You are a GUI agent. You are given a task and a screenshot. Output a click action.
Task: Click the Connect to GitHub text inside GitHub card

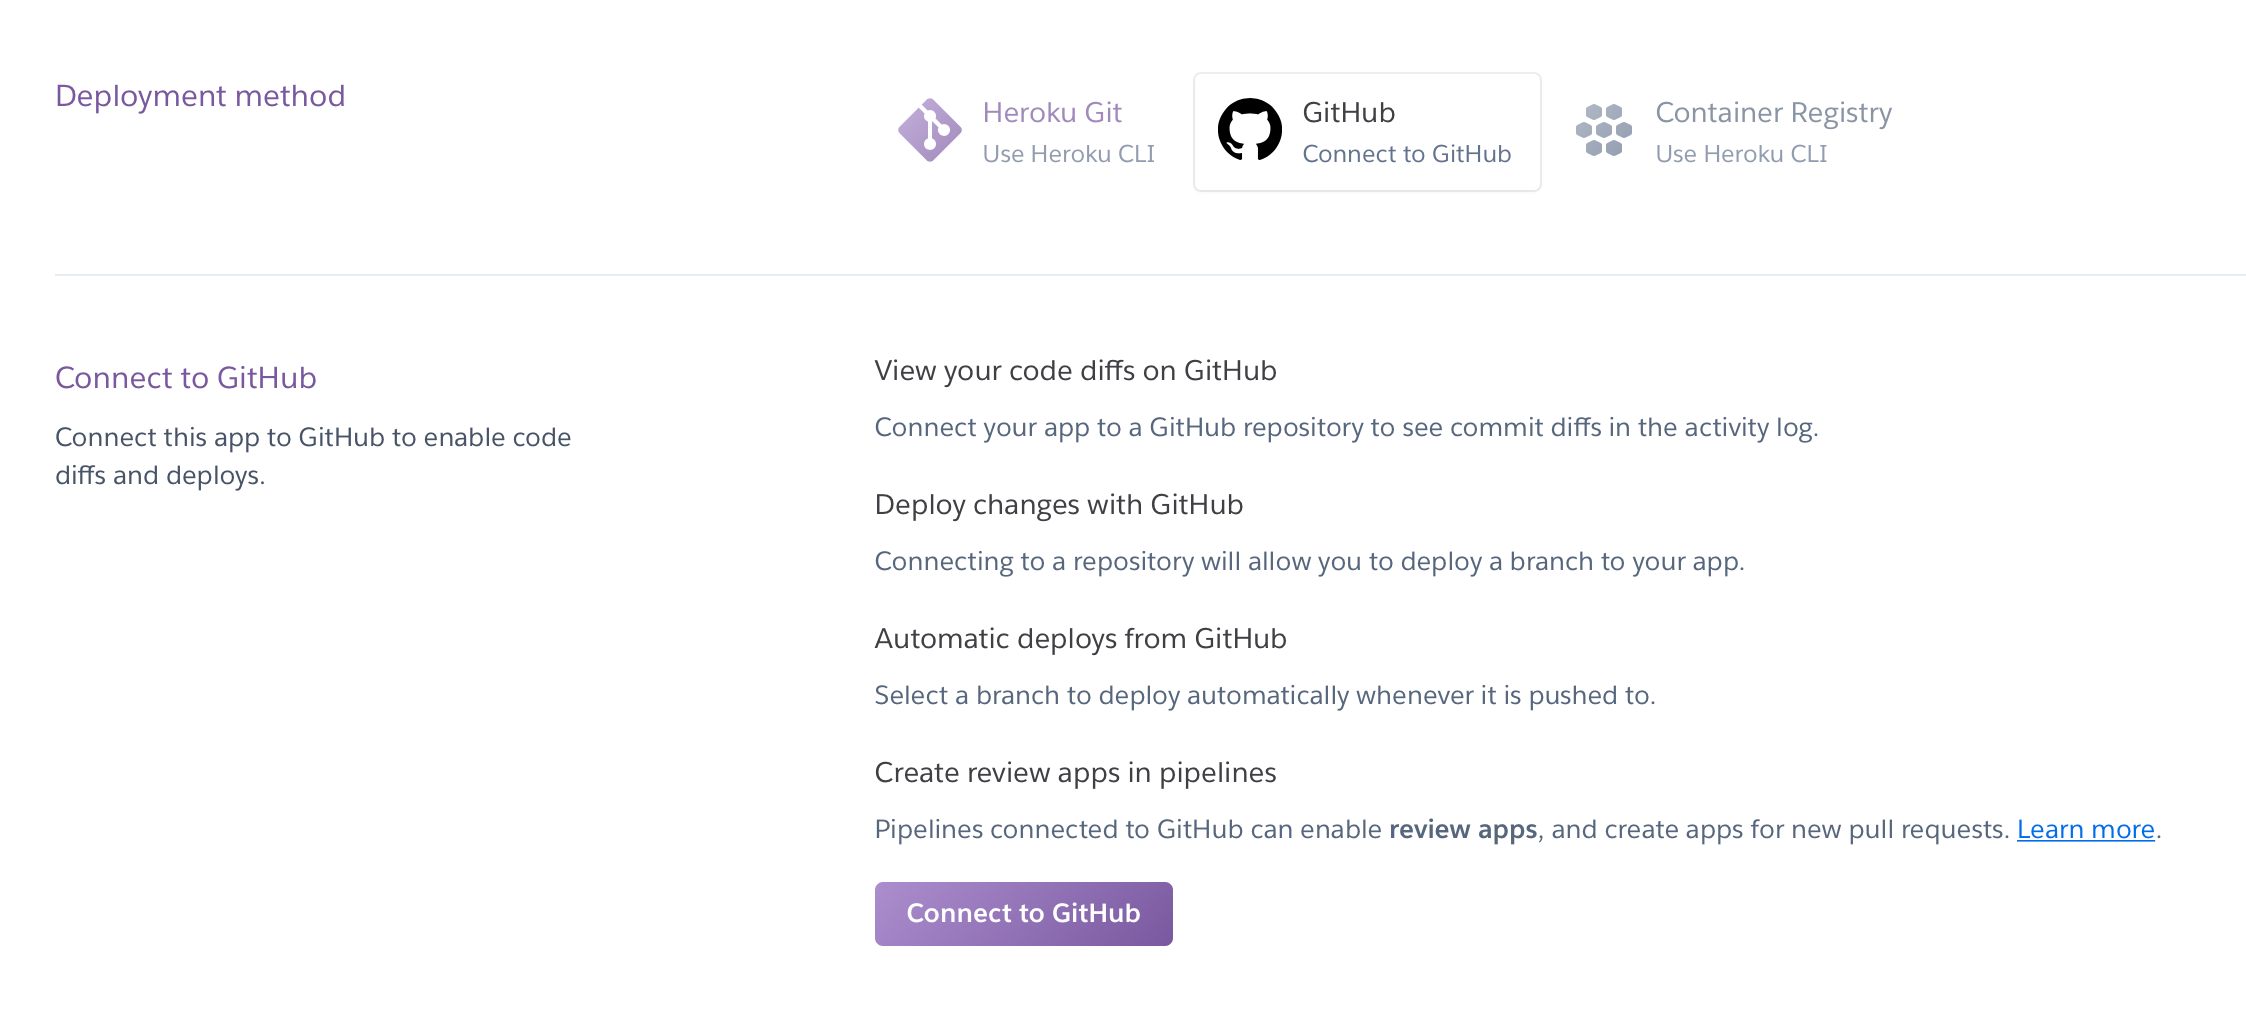tap(1406, 153)
